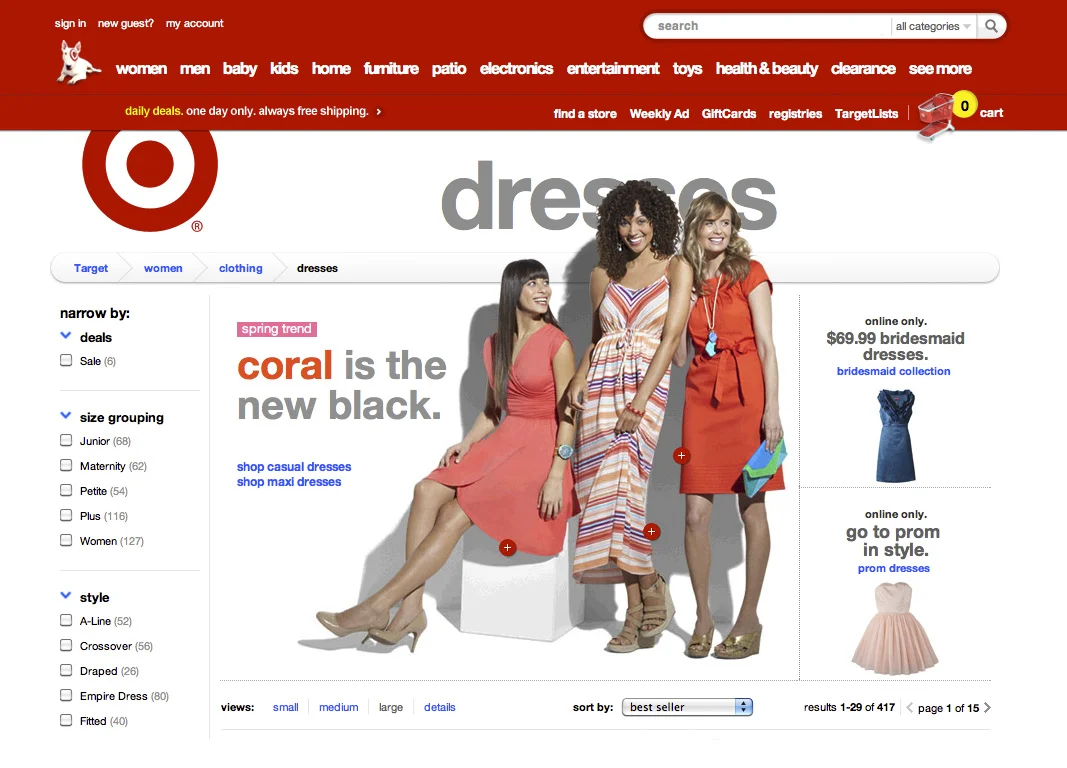
Task: Click yellow cart item count badge
Action: point(964,105)
